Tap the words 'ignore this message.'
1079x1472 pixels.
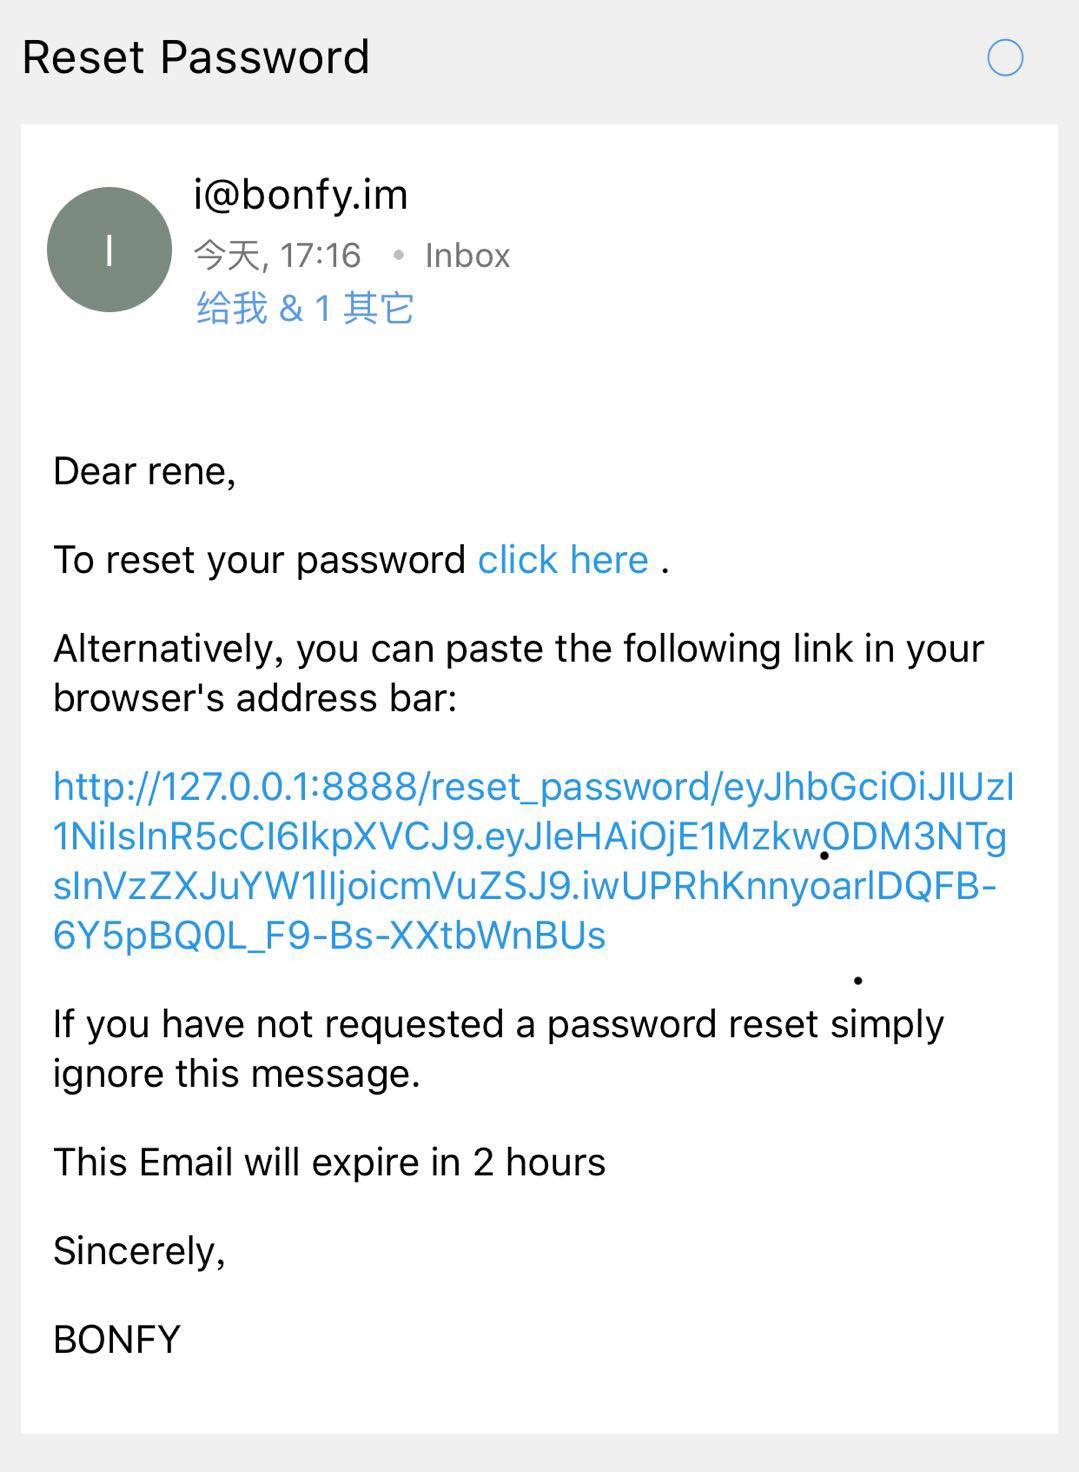click(x=236, y=1074)
